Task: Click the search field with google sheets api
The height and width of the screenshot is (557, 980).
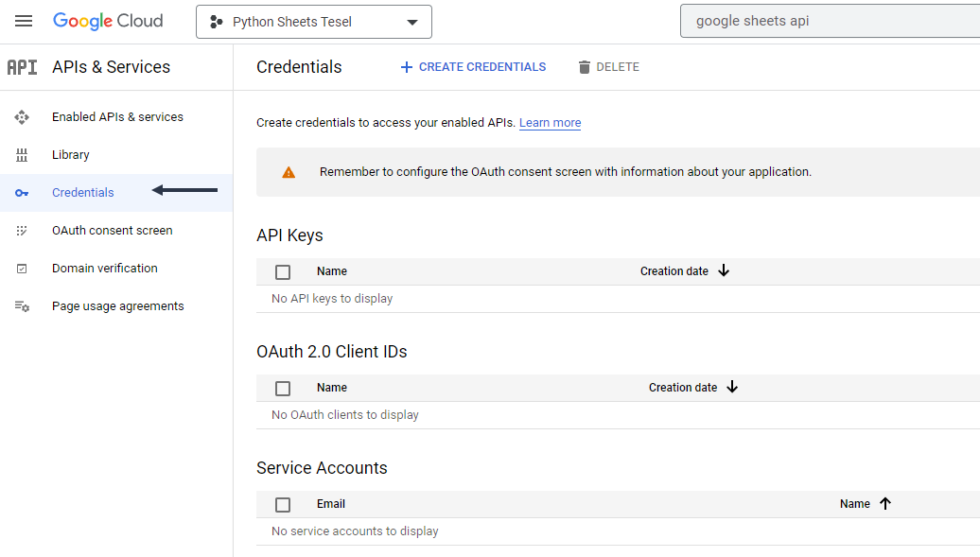Action: (830, 21)
